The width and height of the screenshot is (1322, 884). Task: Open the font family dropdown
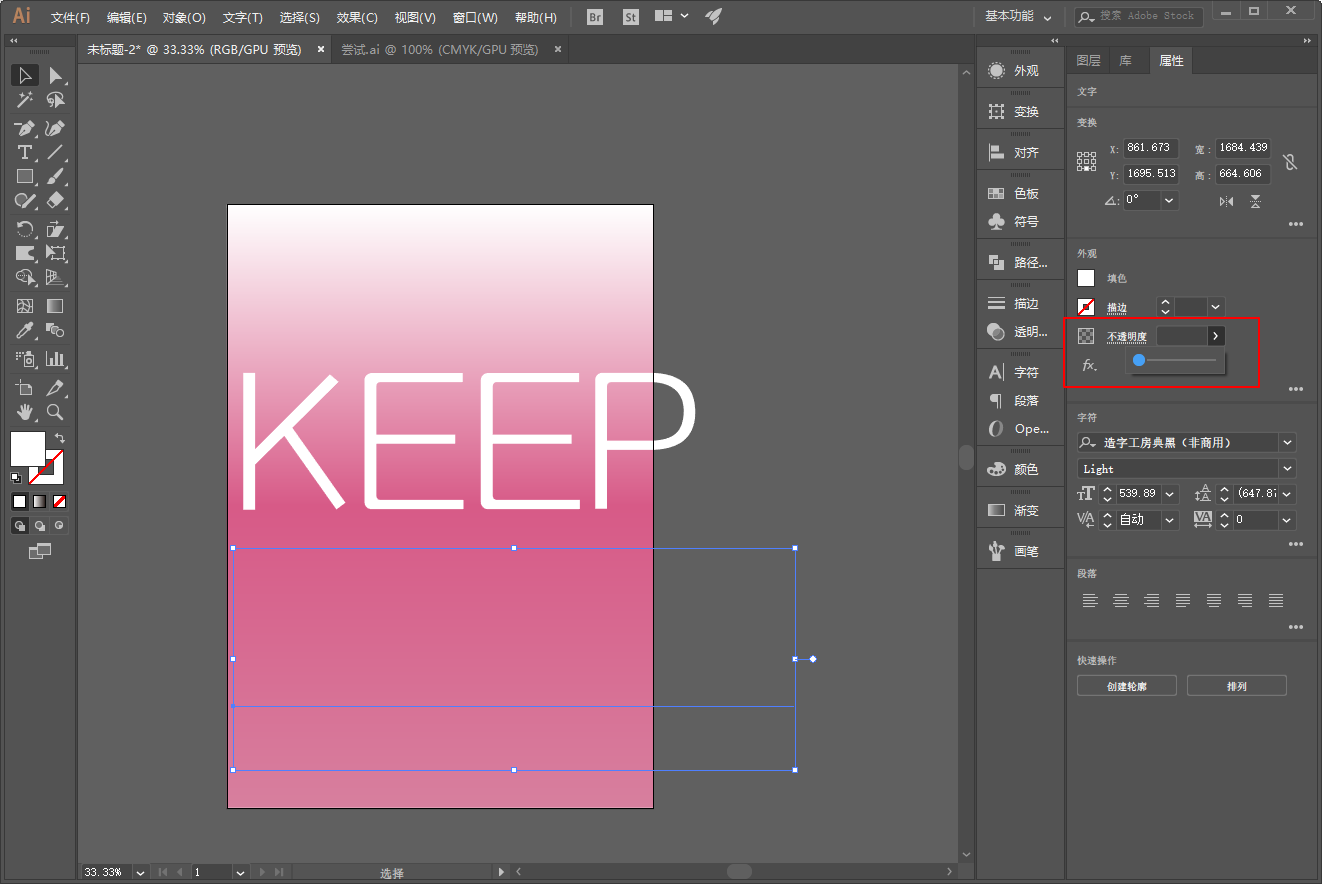pyautogui.click(x=1288, y=442)
